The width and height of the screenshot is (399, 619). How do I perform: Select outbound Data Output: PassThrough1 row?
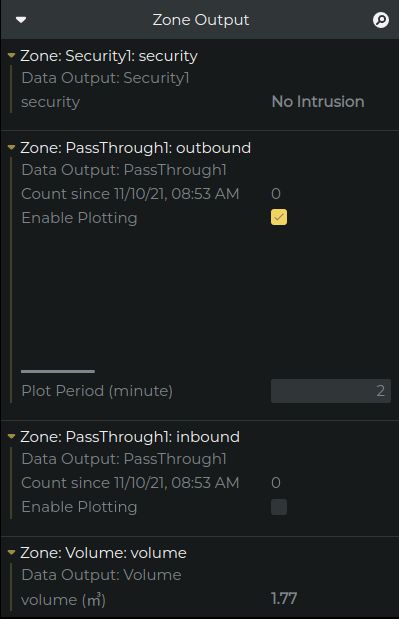pyautogui.click(x=124, y=170)
